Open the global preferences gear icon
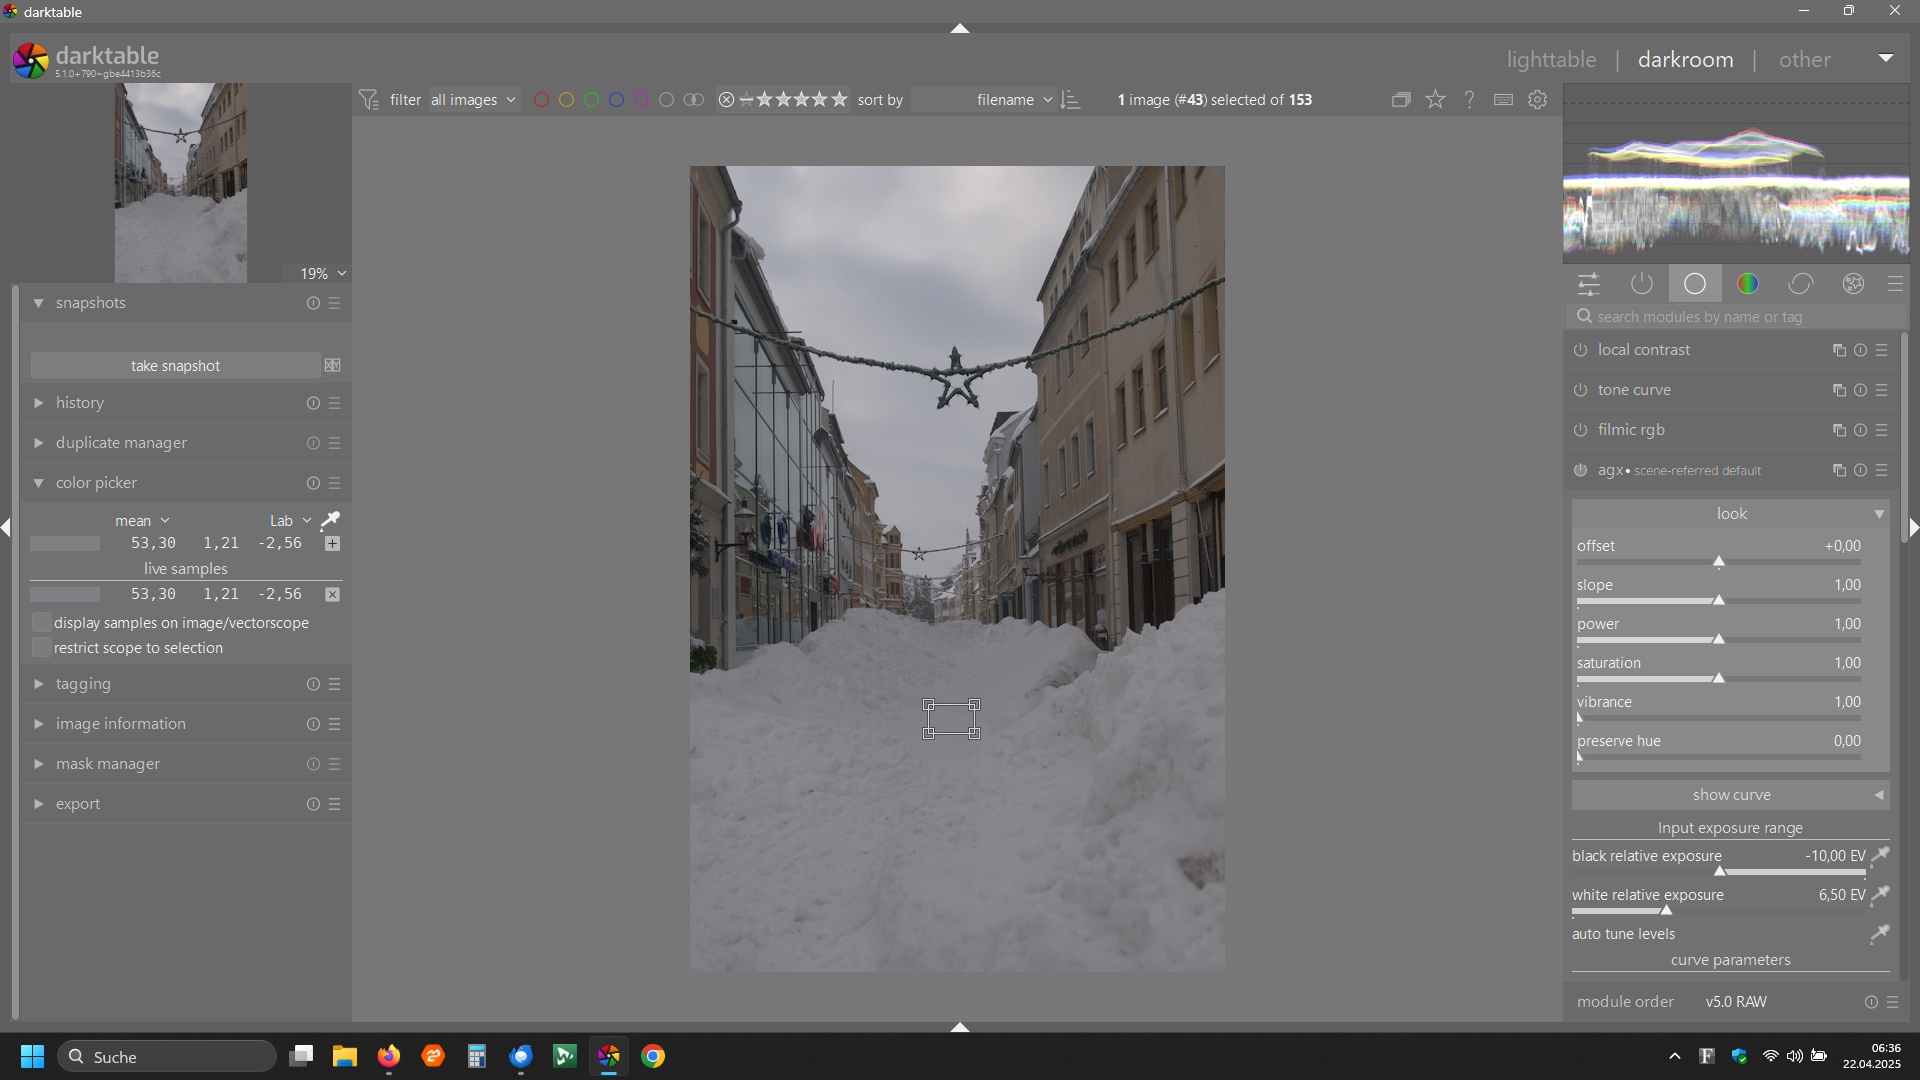This screenshot has height=1080, width=1920. 1538,100
